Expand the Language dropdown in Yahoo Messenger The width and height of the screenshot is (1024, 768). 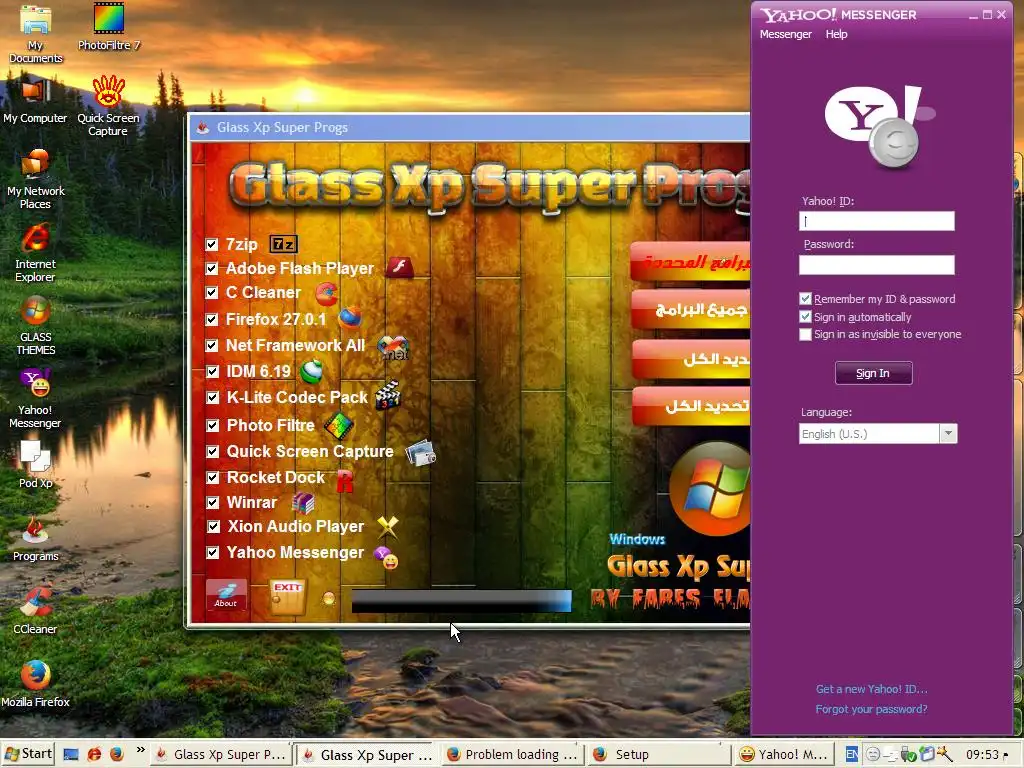click(948, 434)
